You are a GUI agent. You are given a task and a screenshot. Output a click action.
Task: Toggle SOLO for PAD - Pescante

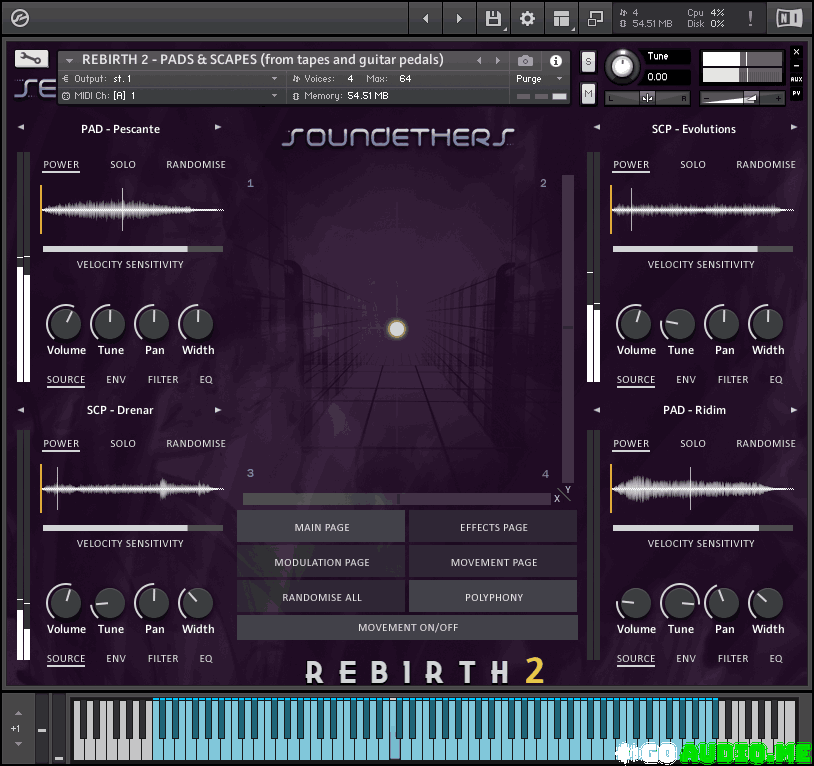coord(123,165)
